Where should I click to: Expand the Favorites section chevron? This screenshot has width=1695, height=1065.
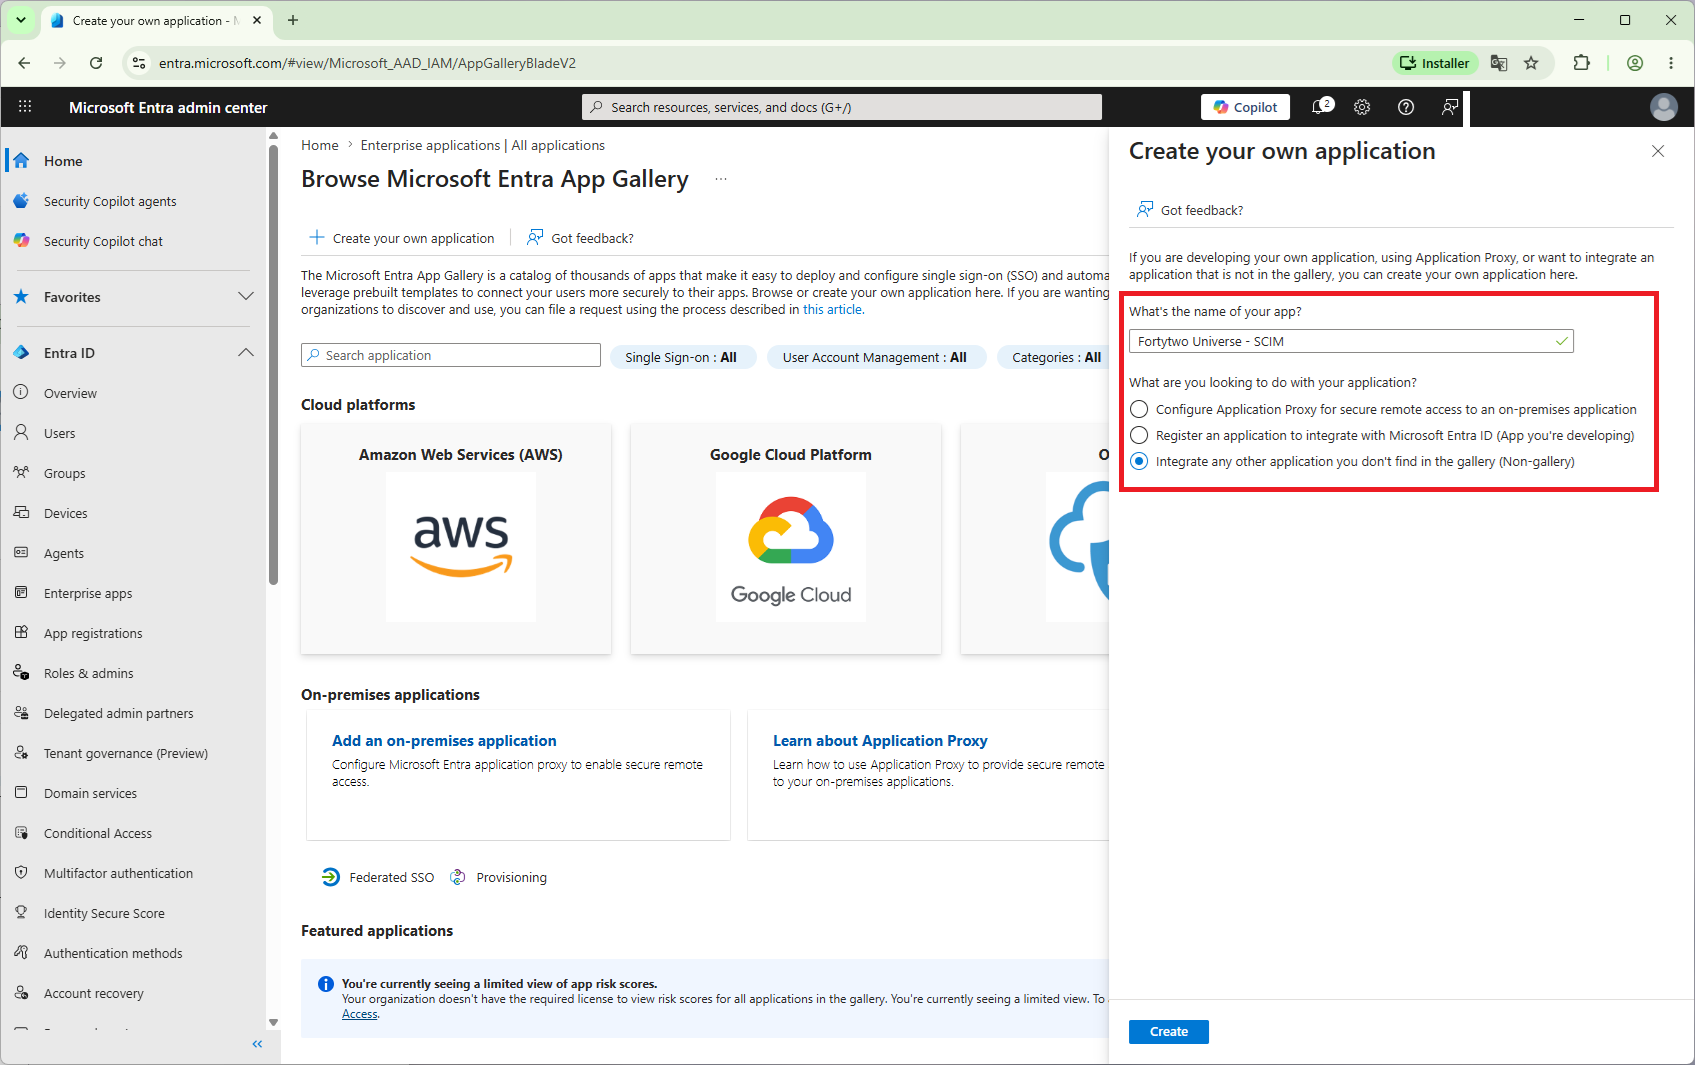click(246, 297)
